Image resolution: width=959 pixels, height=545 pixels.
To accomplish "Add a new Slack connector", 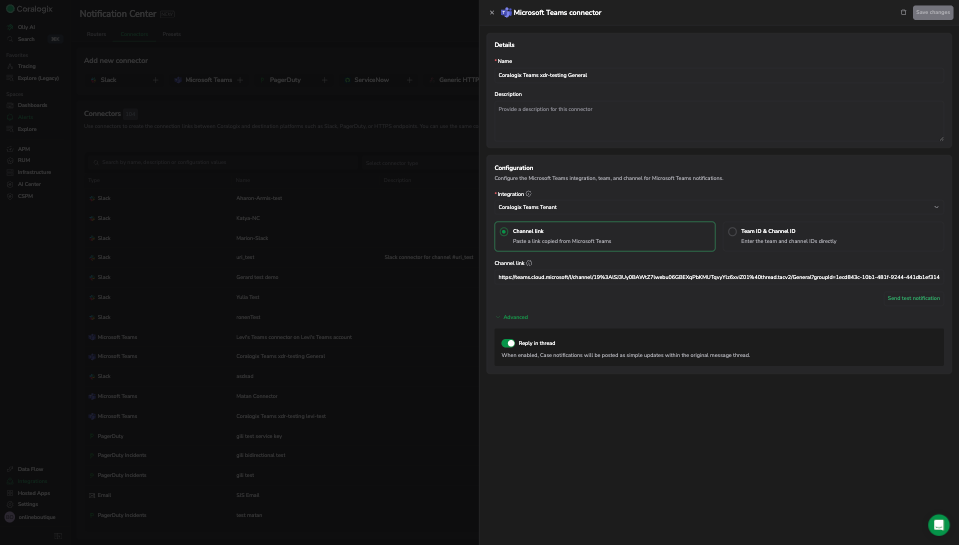I will tap(155, 80).
